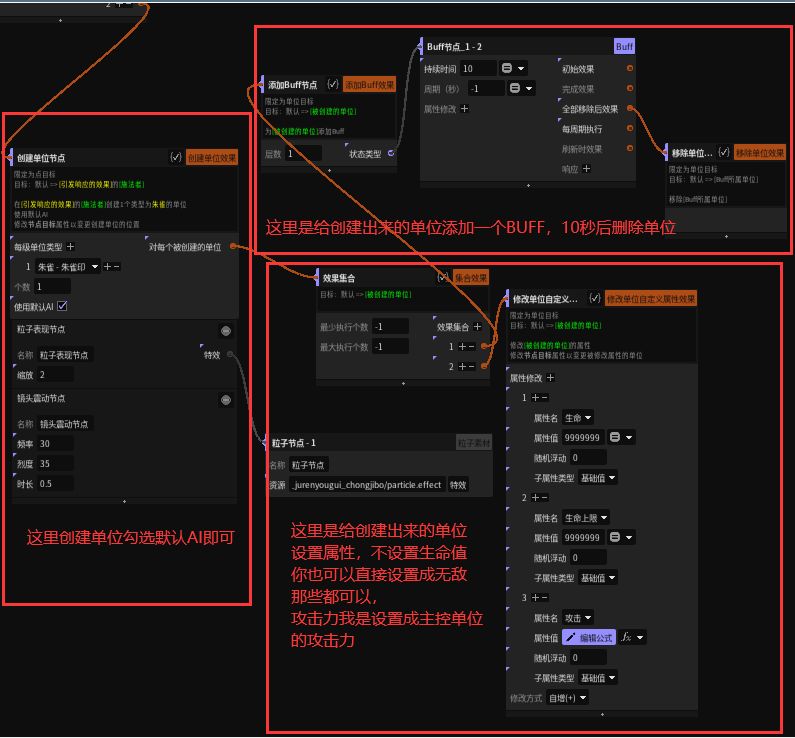Remove the 粒子表现节点 section
This screenshot has width=795, height=738.
[x=226, y=331]
